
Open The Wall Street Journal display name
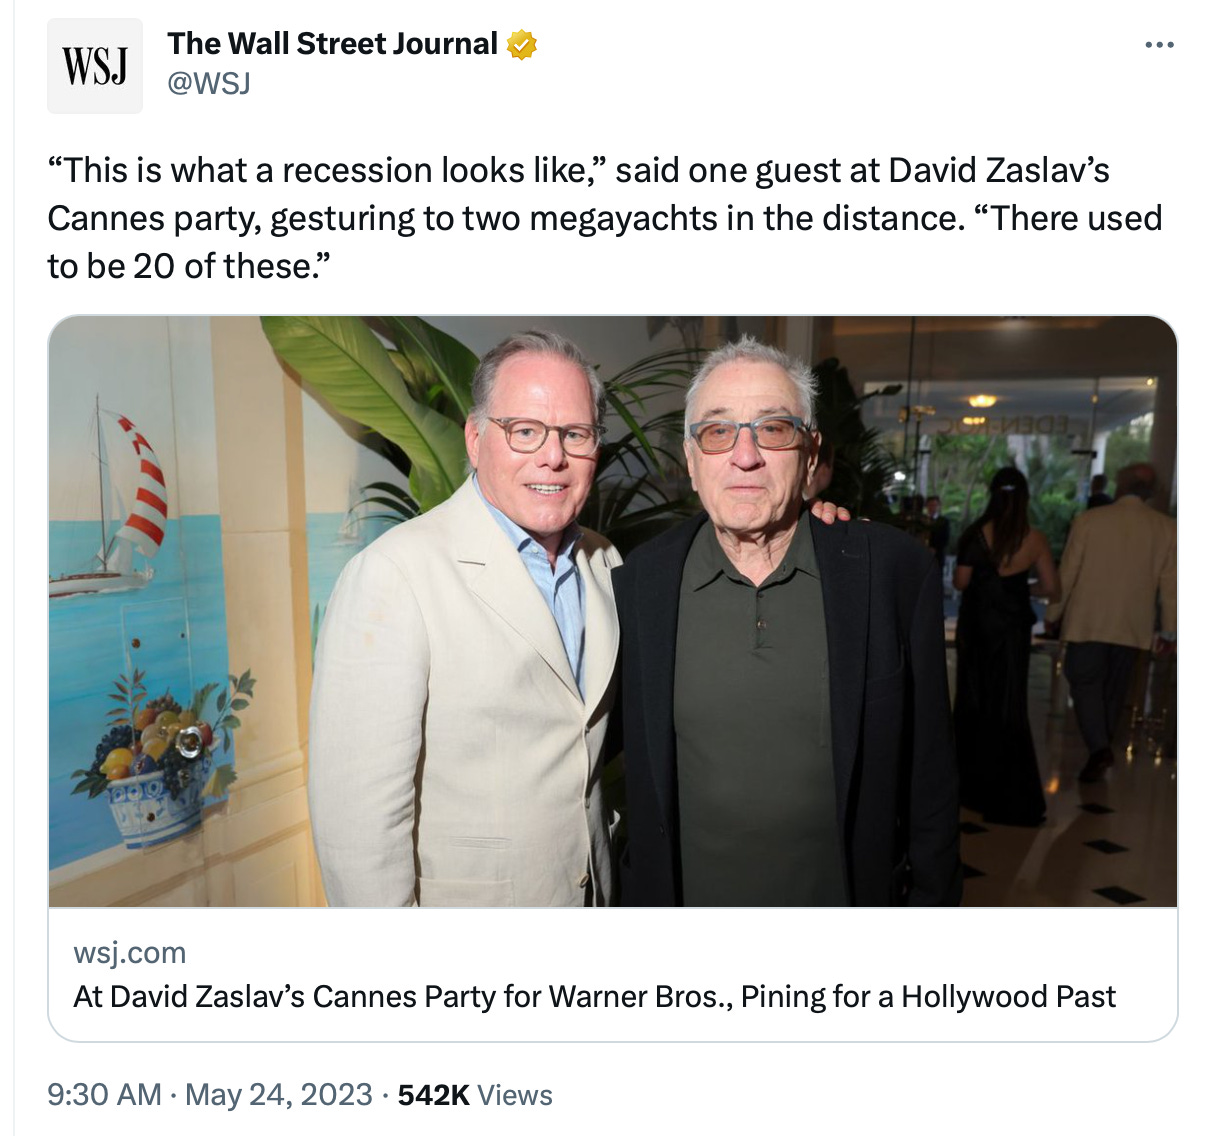332,44
